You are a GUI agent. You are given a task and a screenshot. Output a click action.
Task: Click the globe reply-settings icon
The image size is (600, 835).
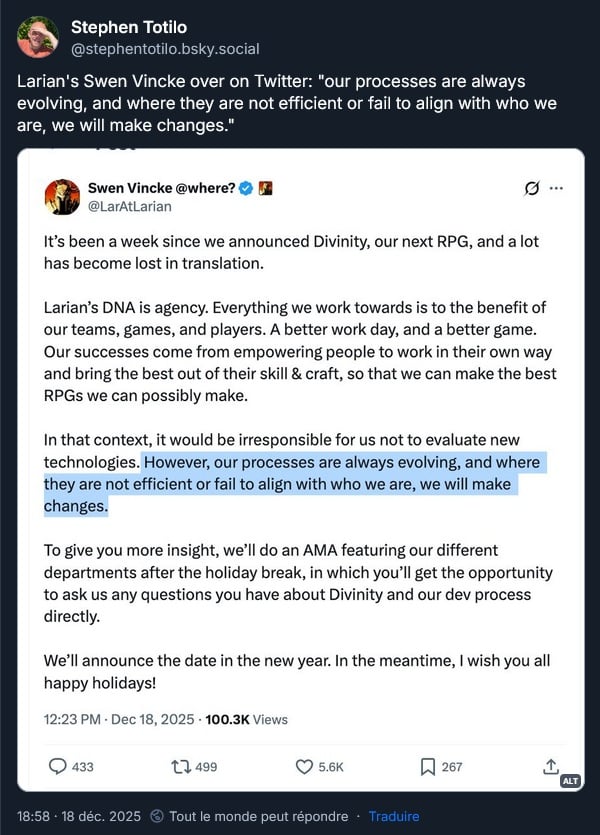tap(157, 816)
